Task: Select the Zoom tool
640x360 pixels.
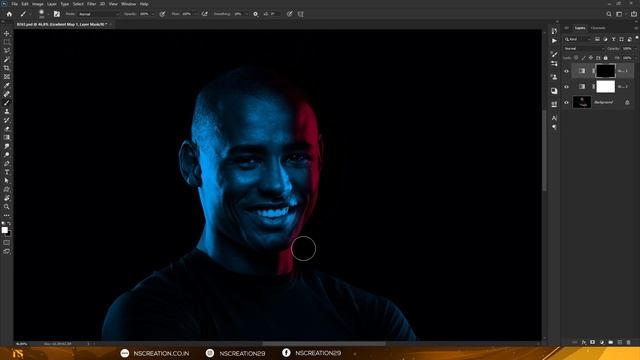Action: click(7, 207)
